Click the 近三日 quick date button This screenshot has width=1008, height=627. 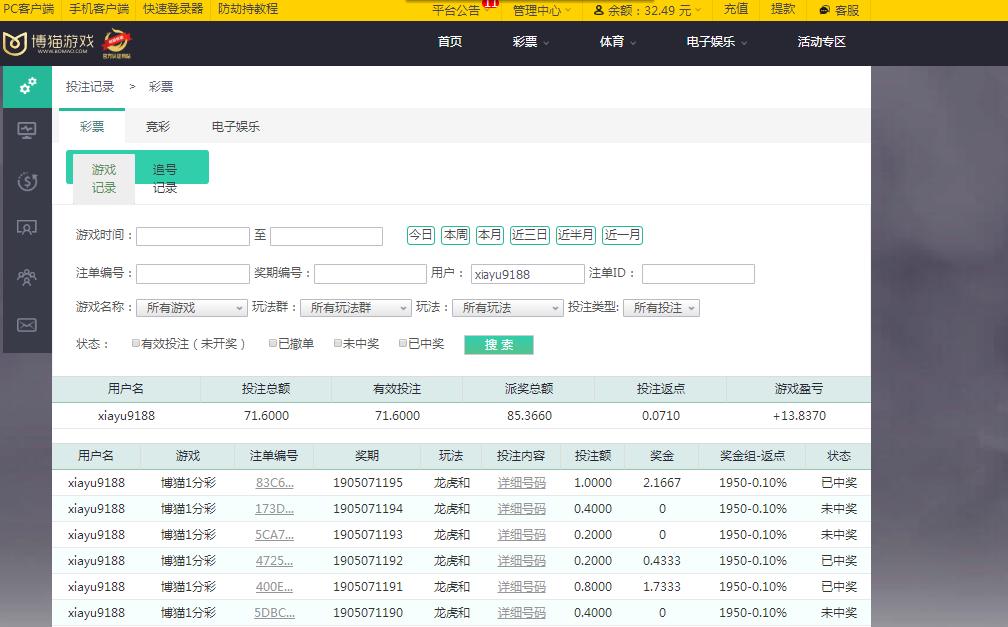click(529, 235)
